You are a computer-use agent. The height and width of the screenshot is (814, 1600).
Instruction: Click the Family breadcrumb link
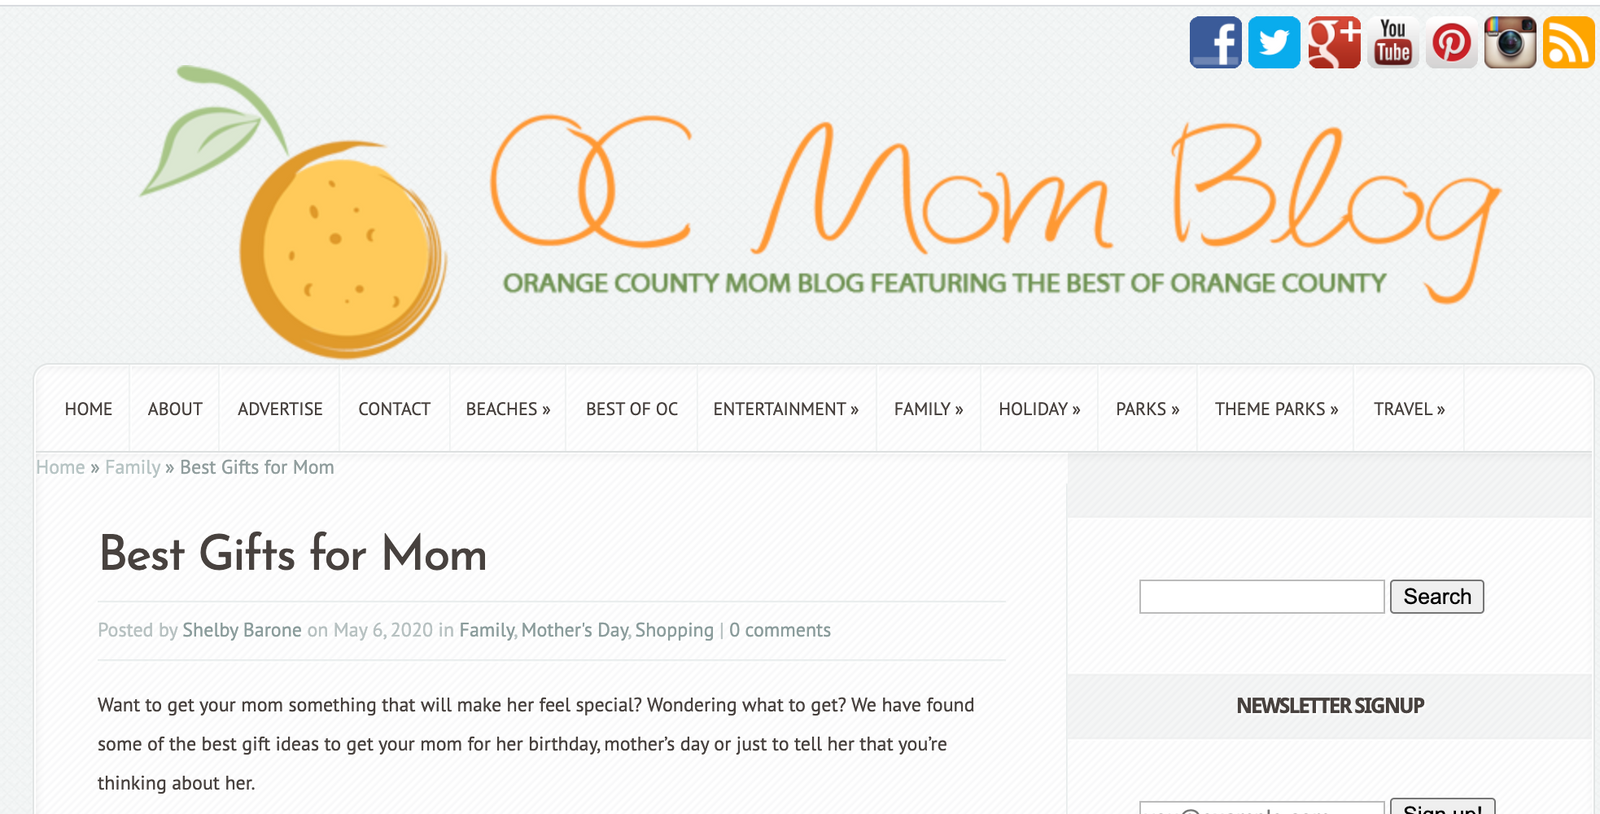click(133, 467)
